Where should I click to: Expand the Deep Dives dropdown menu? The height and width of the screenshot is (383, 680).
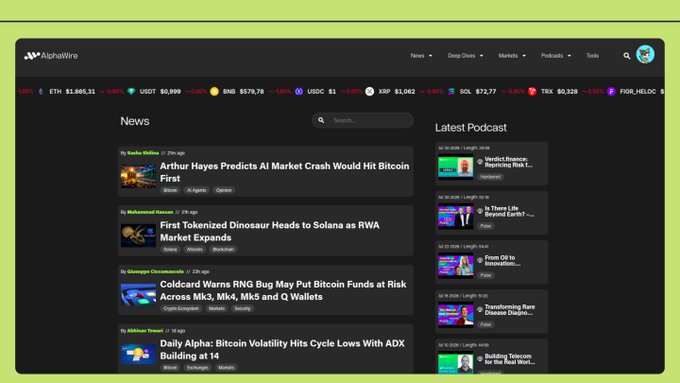pyautogui.click(x=465, y=56)
